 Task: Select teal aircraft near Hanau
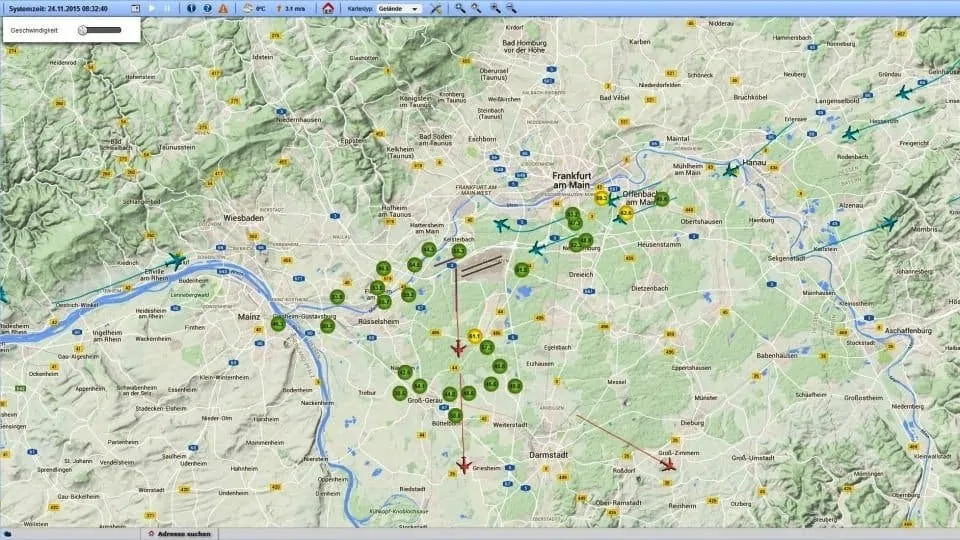coord(730,170)
